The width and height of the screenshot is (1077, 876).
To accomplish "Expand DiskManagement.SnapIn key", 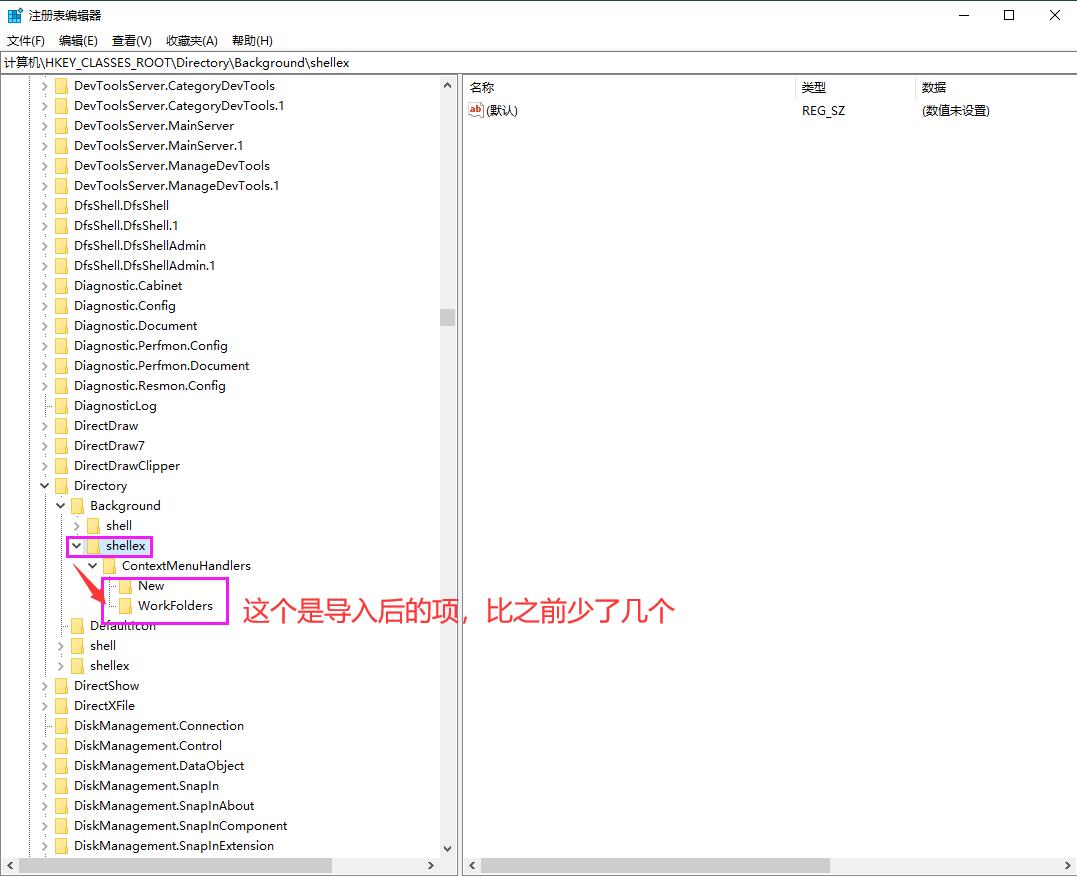I will click(x=45, y=785).
